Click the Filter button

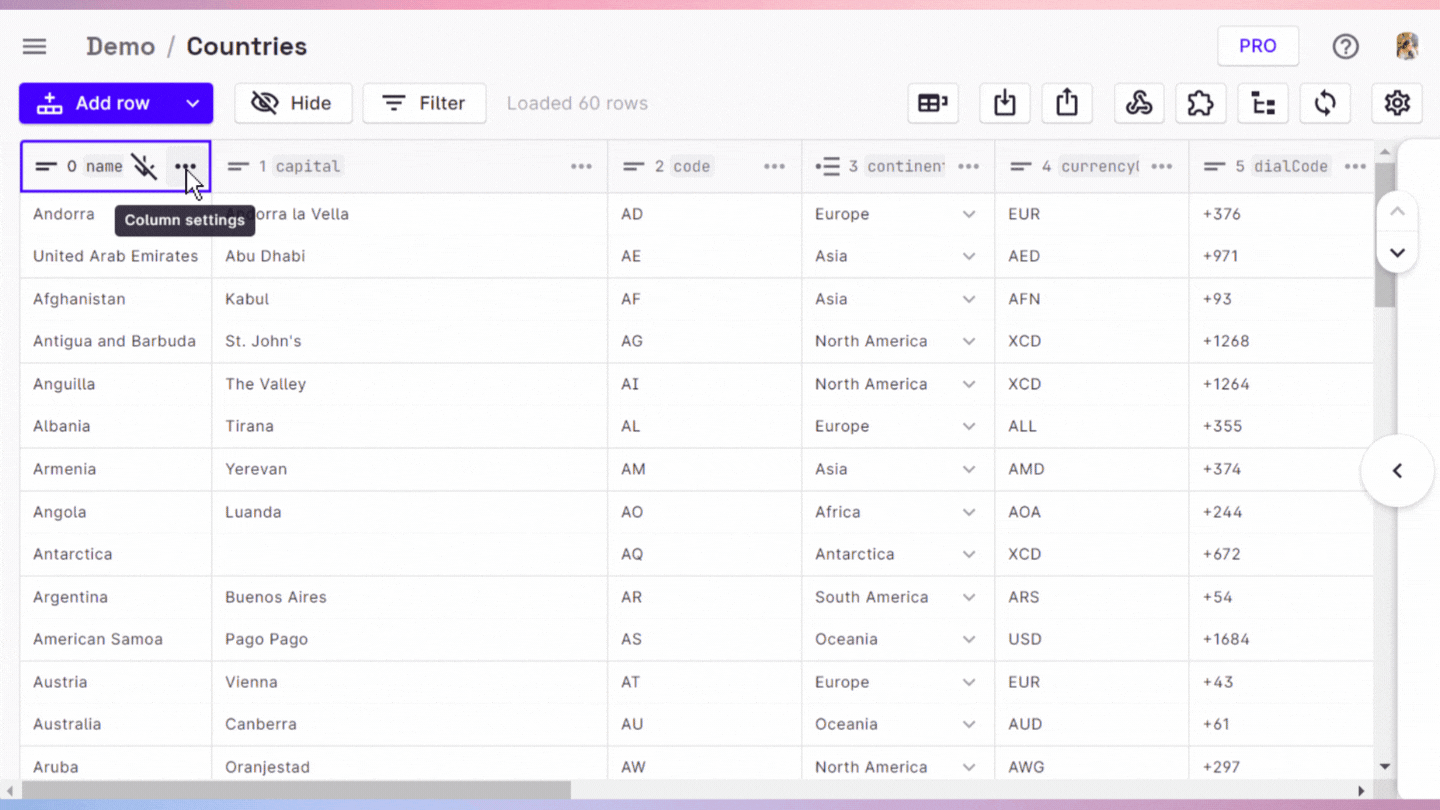(x=424, y=103)
